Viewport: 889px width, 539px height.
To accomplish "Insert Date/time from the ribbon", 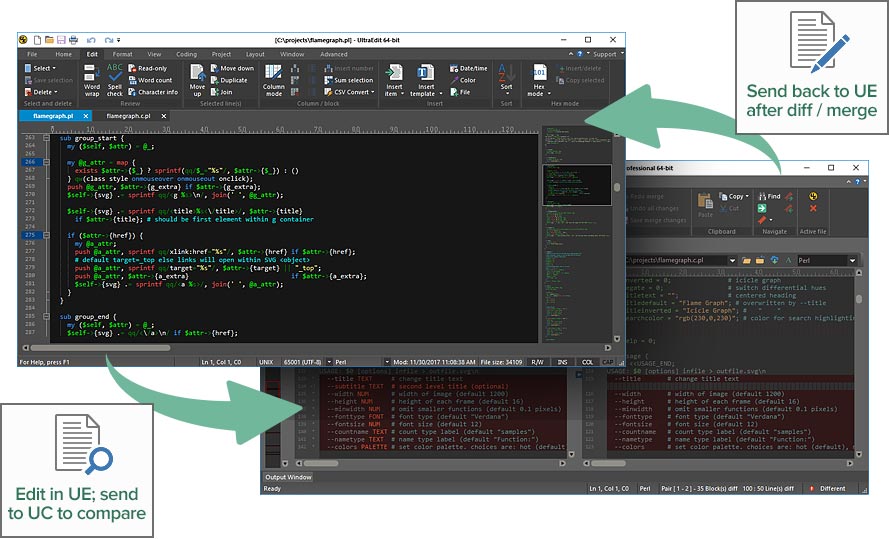I will point(468,68).
